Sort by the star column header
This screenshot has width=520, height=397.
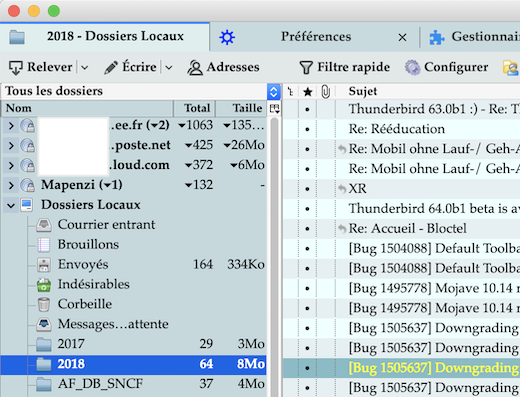[x=308, y=92]
